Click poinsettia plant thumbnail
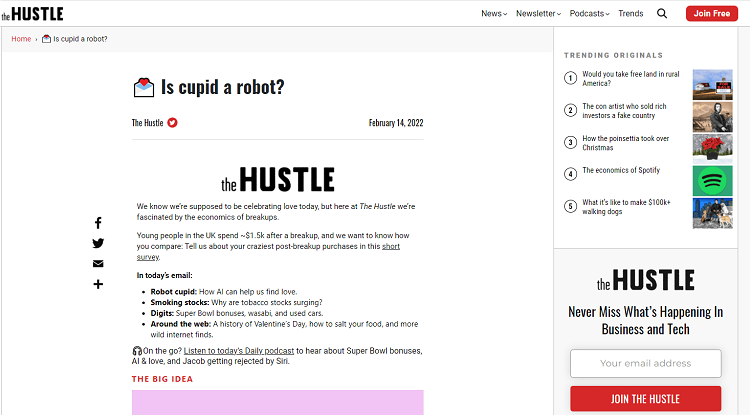 pyautogui.click(x=712, y=149)
